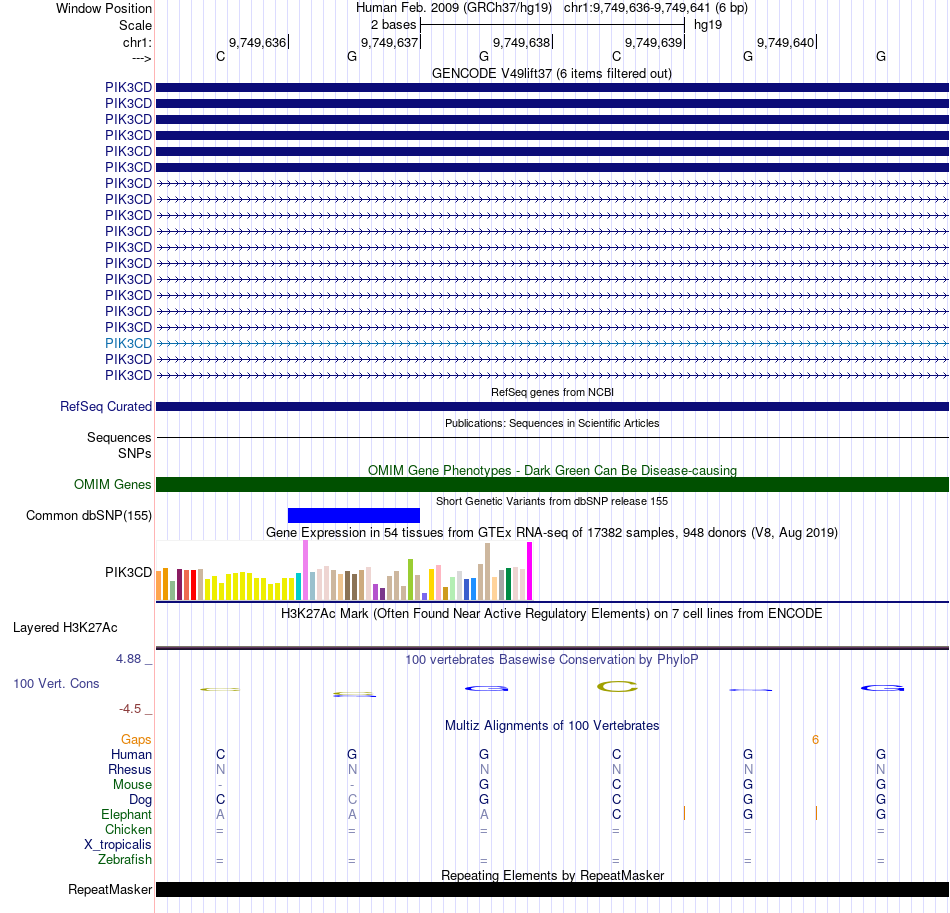Click the large olive C conservation logo
Viewport: 950px width, 913px height.
tap(617, 686)
